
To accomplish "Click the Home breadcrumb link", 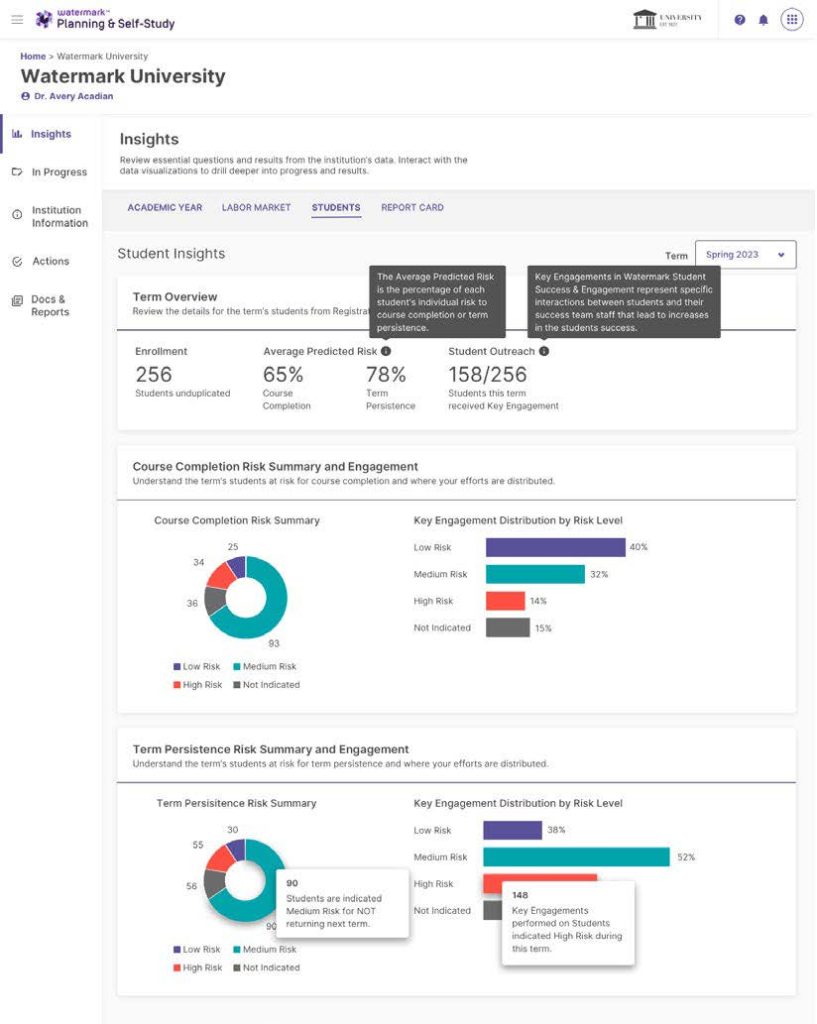I will 33,56.
